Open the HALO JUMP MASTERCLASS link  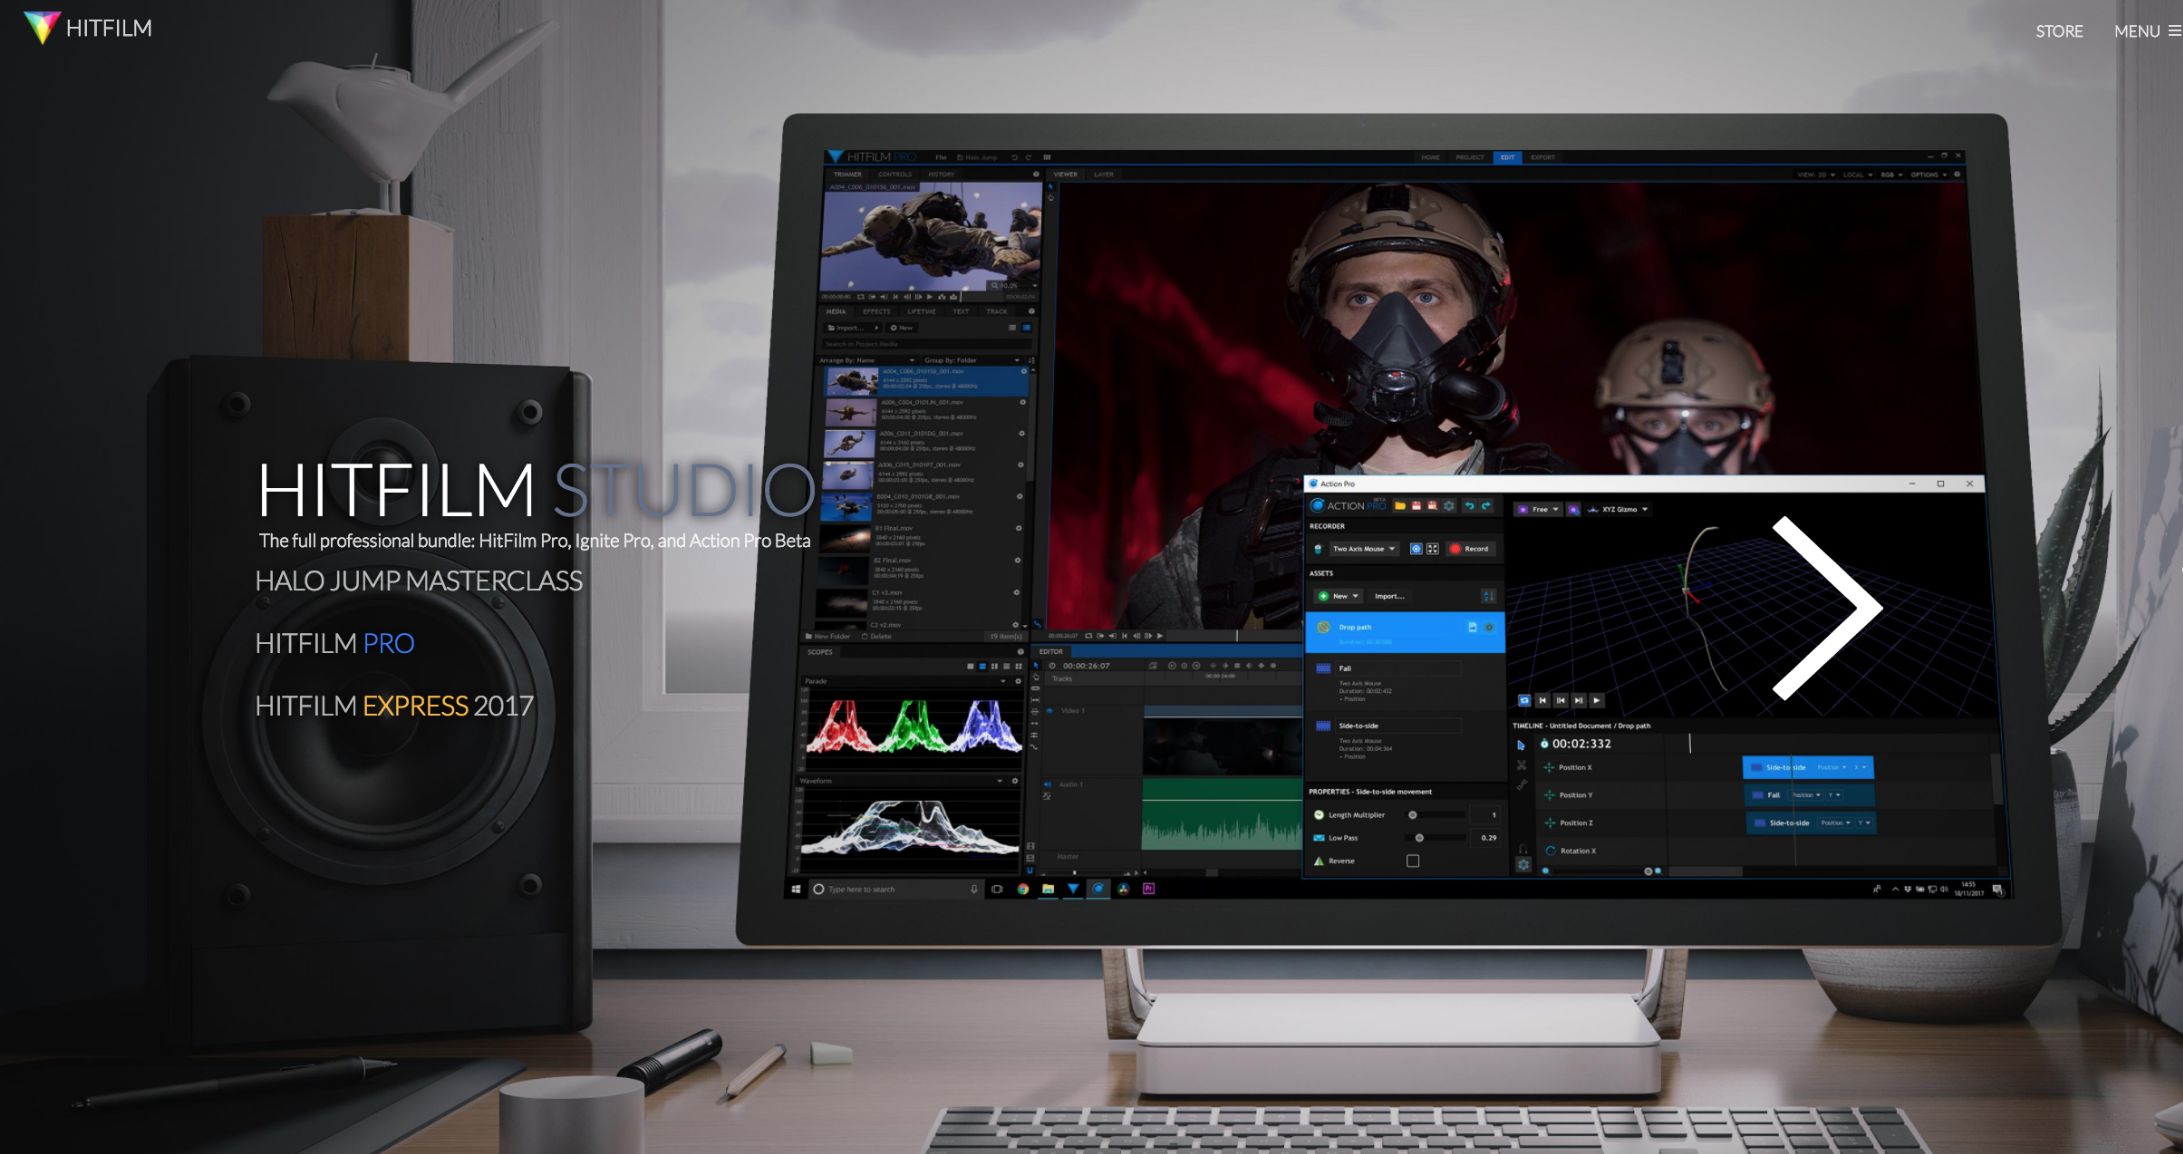(x=418, y=581)
